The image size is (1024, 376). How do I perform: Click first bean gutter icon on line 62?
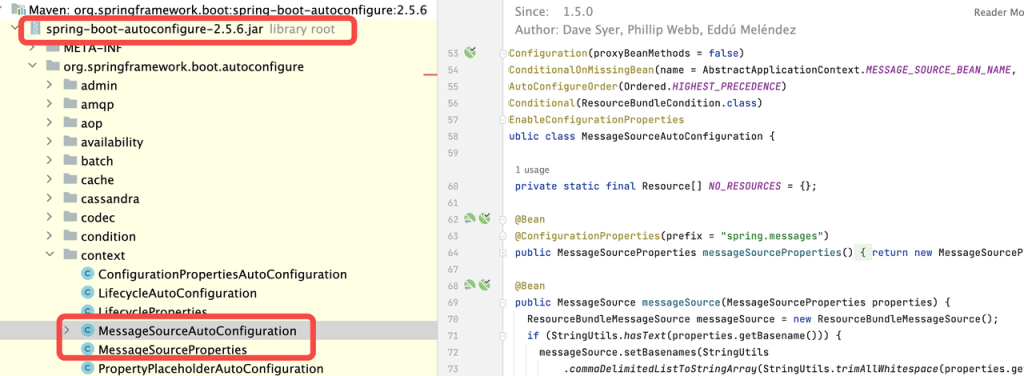(x=469, y=219)
